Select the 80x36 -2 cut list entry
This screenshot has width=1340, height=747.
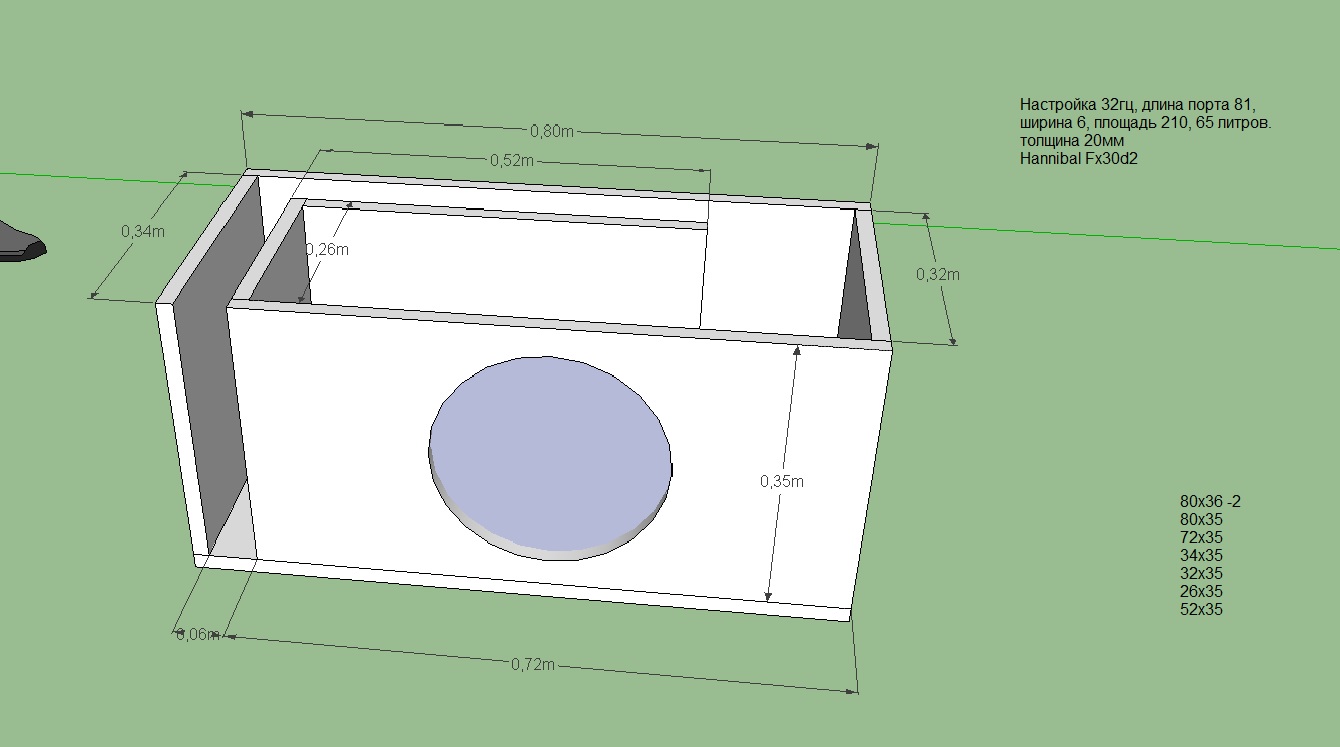tap(1210, 501)
